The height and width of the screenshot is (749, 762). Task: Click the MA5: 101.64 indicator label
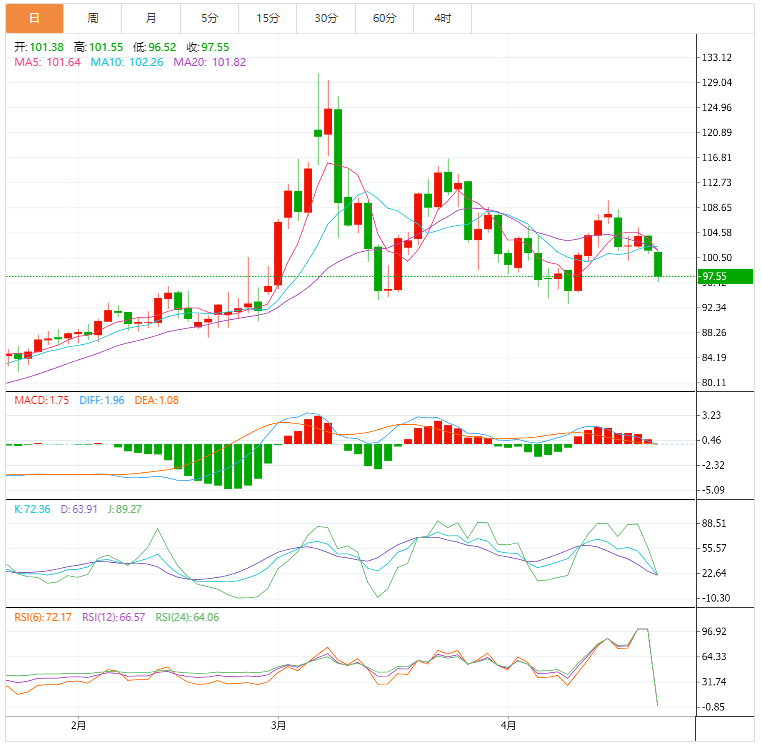pos(47,62)
